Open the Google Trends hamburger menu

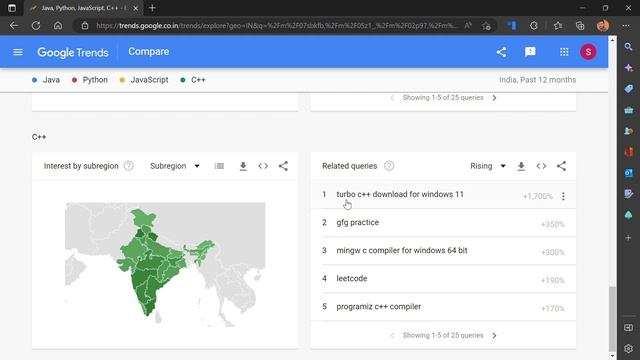click(18, 52)
